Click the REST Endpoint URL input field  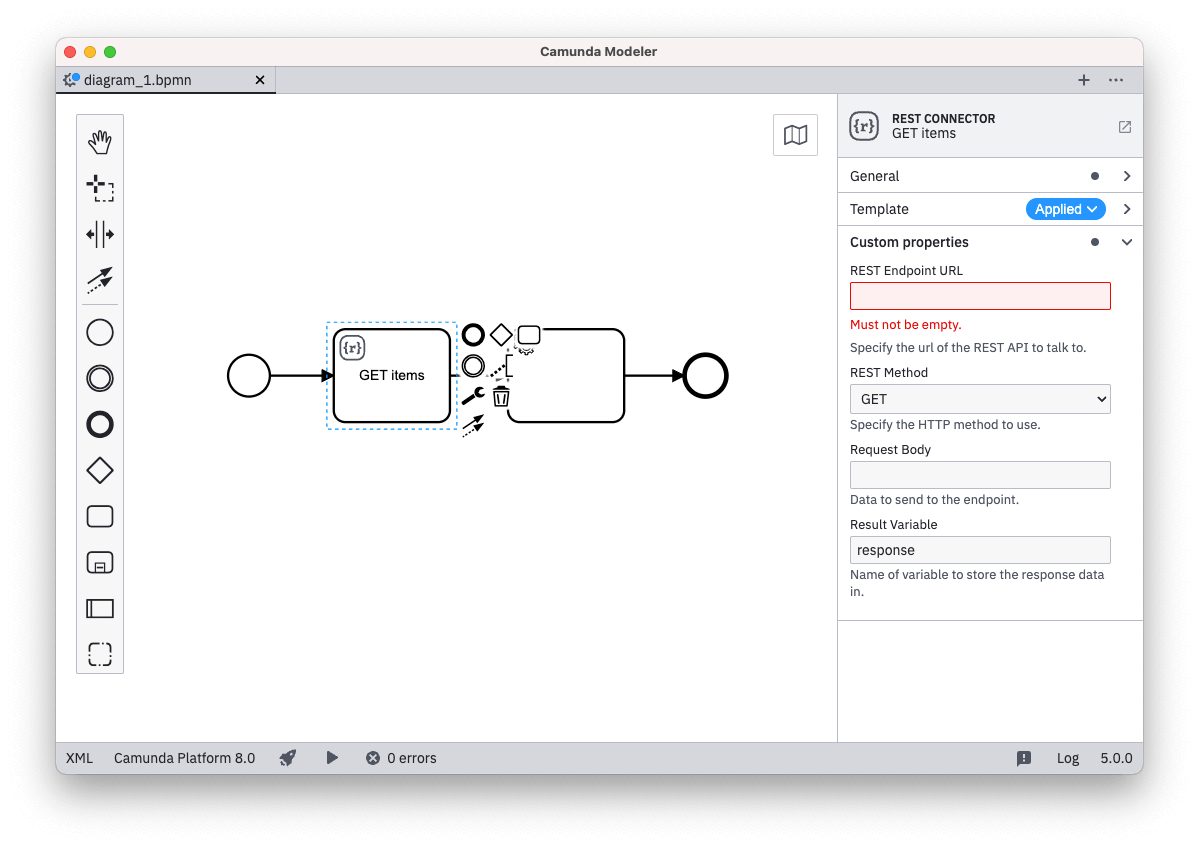click(x=980, y=296)
